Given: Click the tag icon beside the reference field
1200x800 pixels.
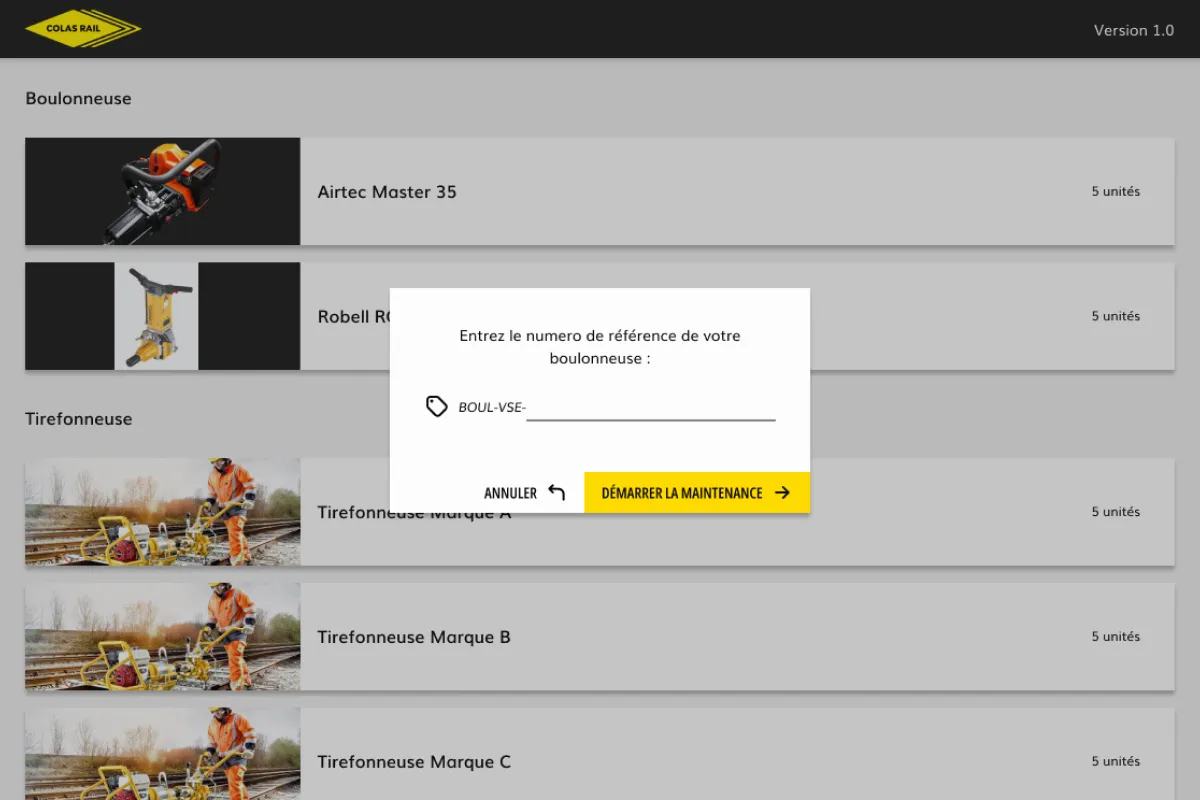Looking at the screenshot, I should (436, 406).
